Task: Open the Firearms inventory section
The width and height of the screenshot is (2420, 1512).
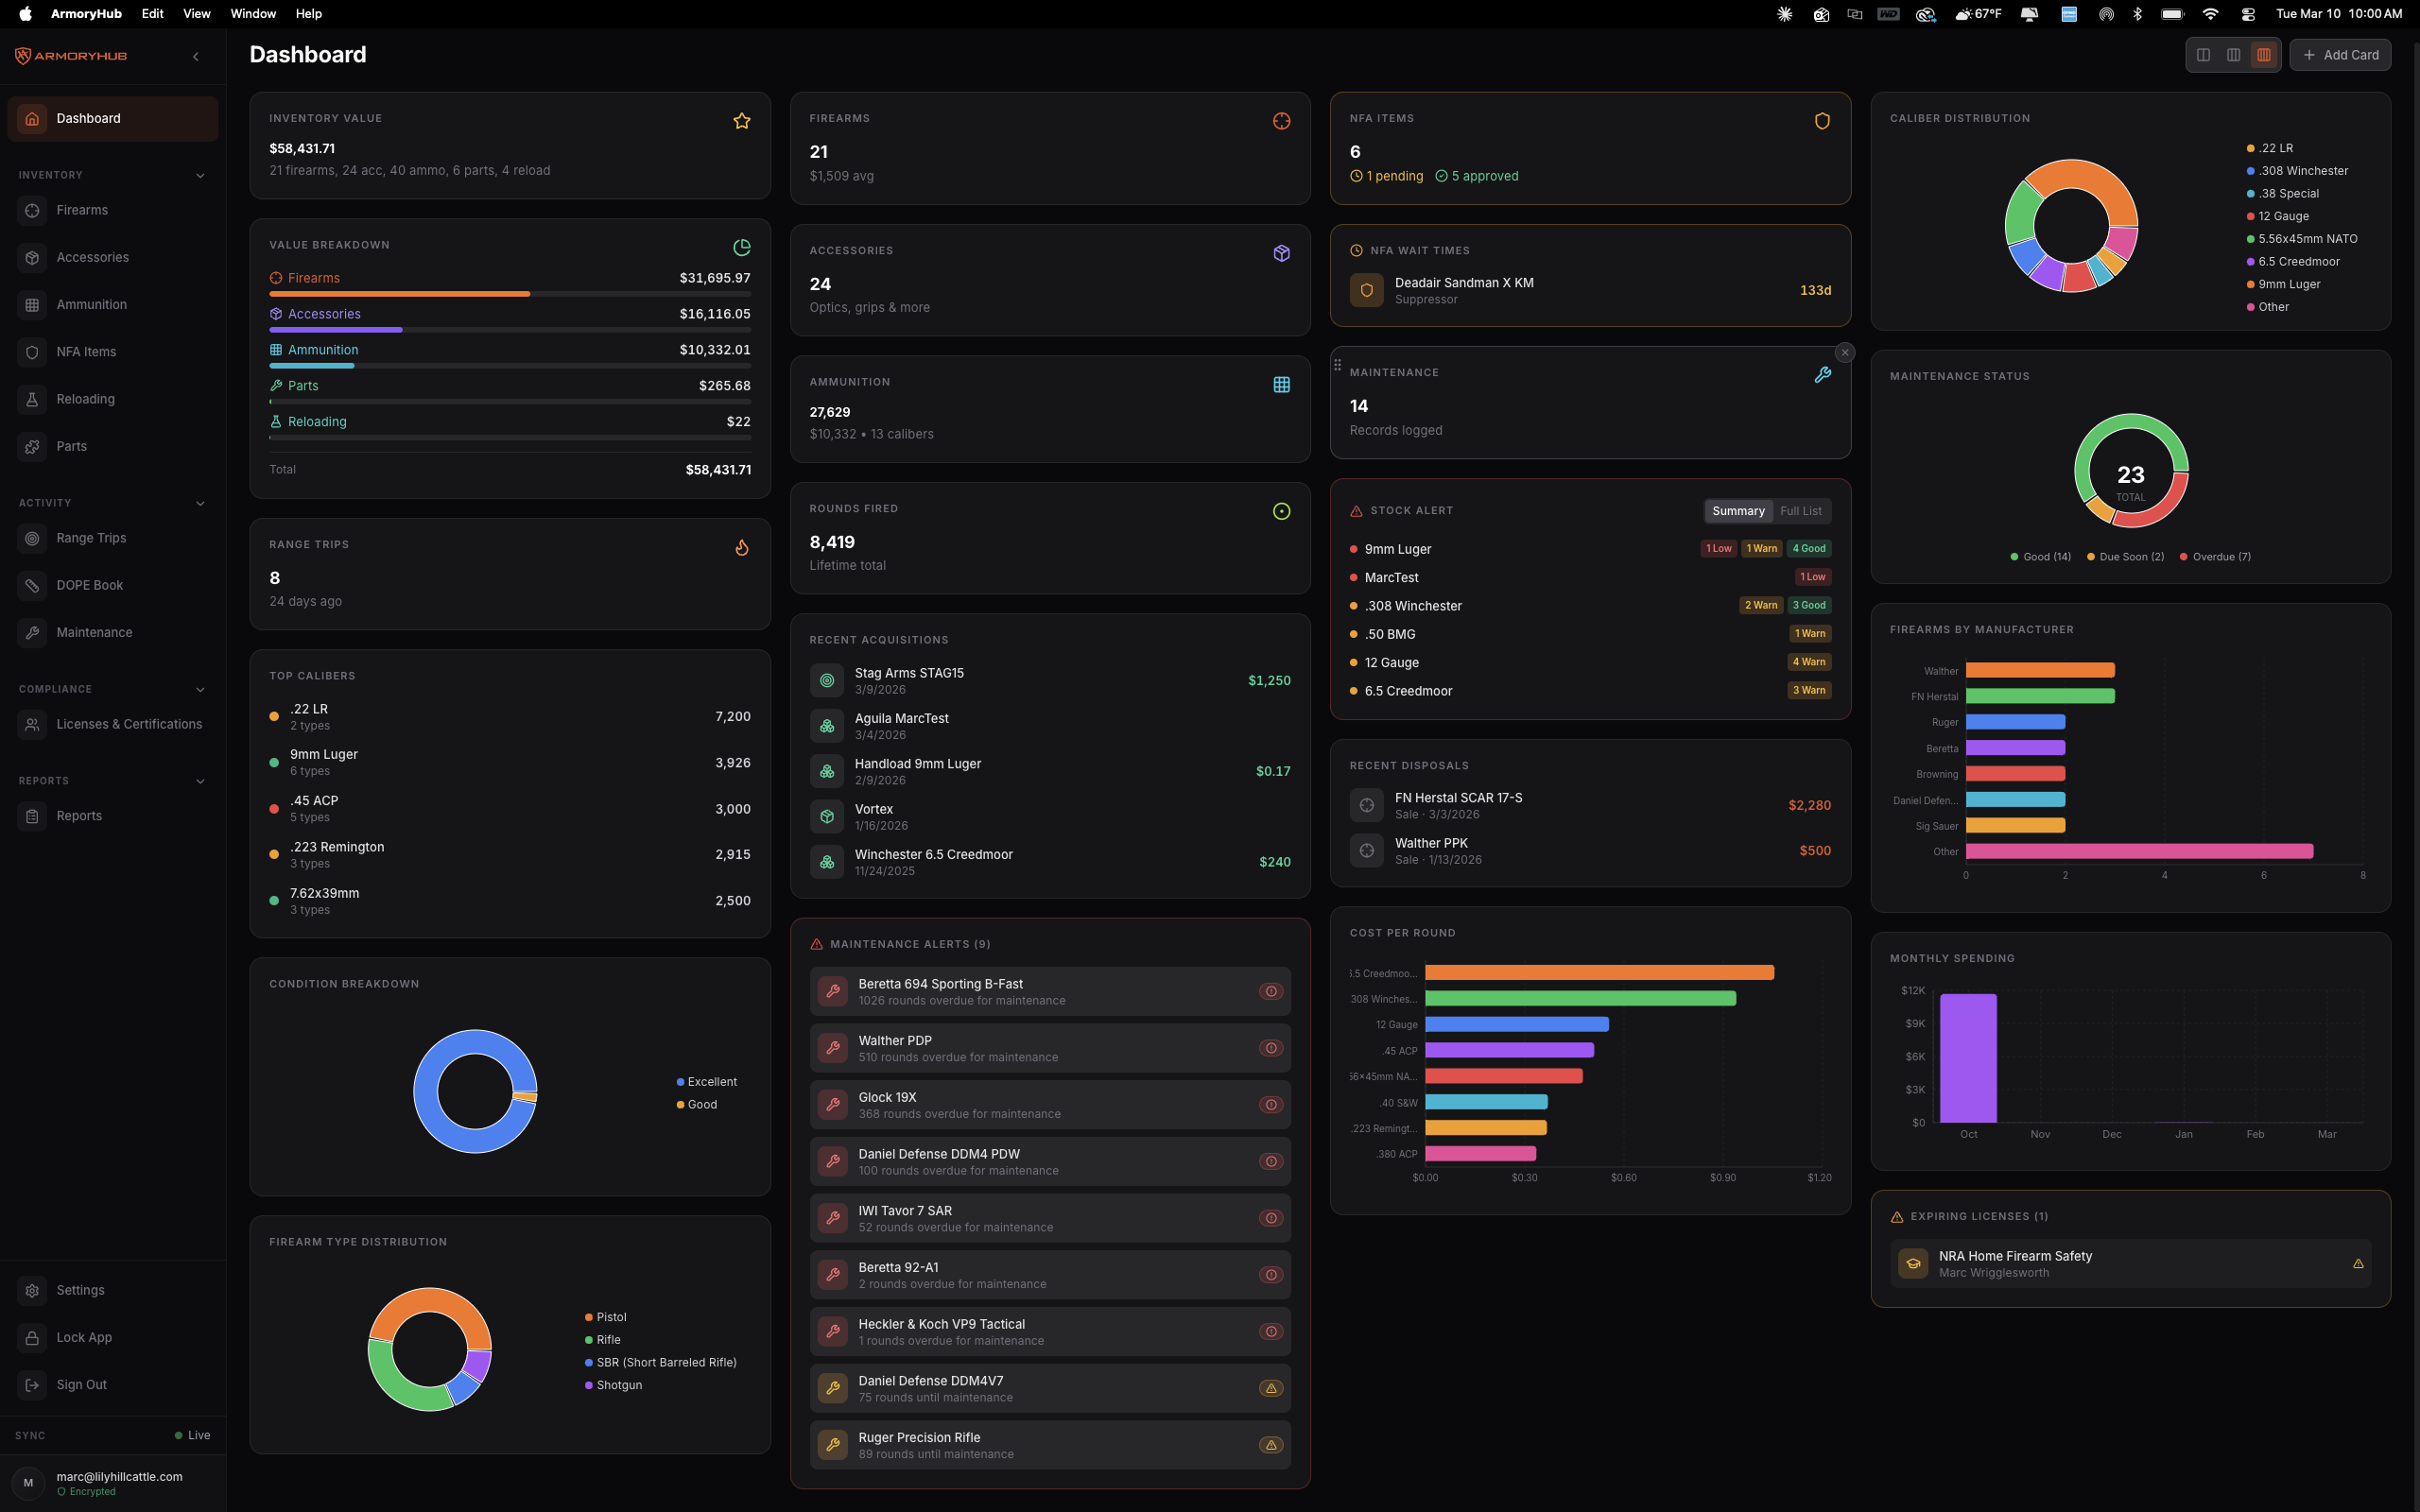Action: coord(84,210)
